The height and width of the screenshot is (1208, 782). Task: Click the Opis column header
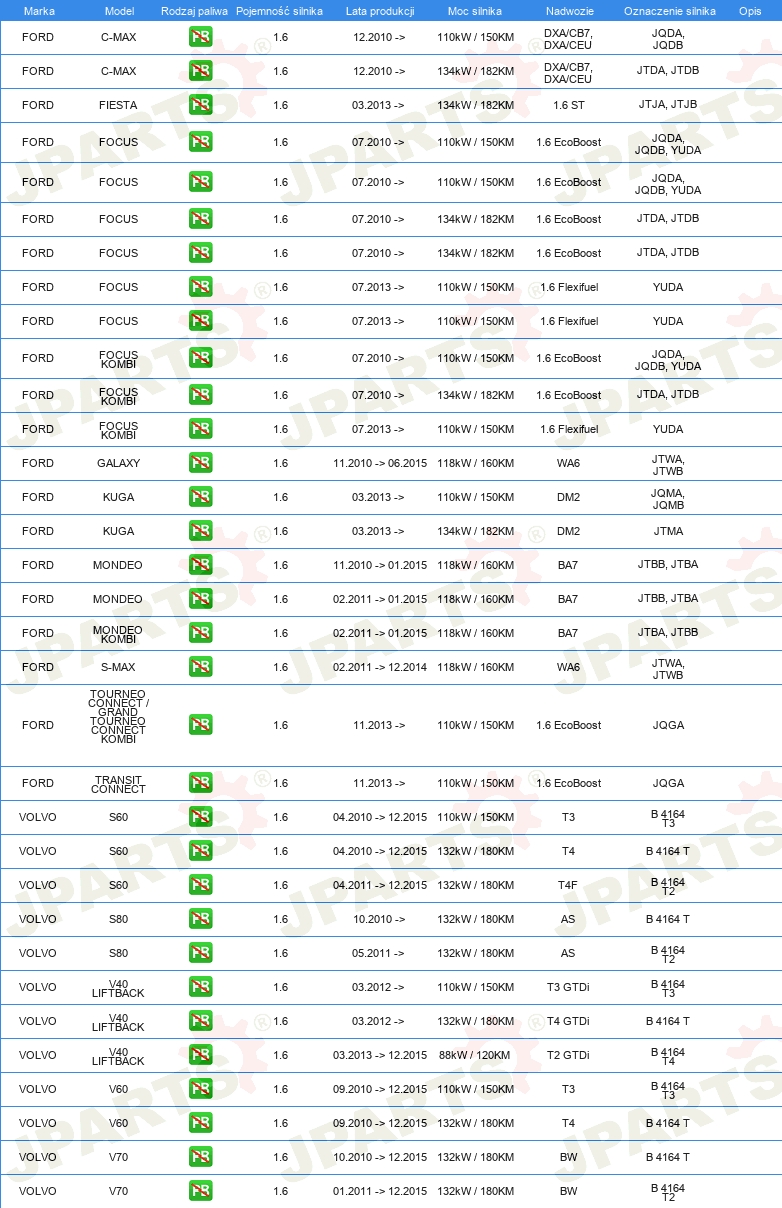[x=750, y=11]
